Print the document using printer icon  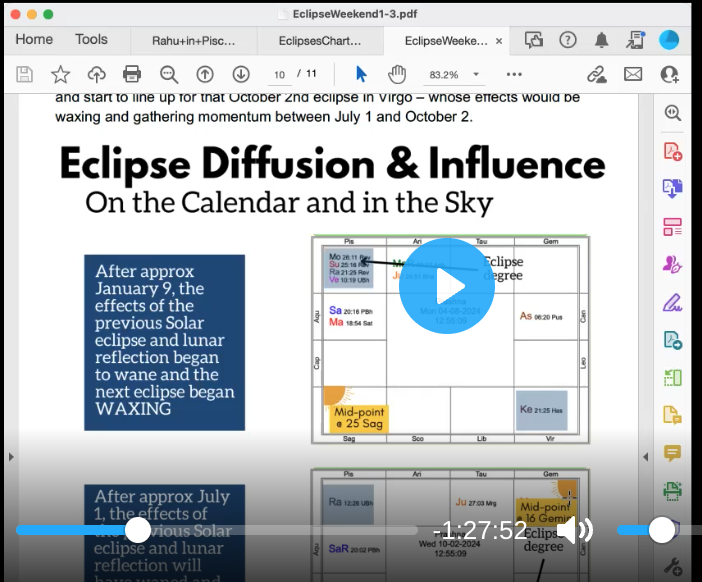pyautogui.click(x=132, y=74)
